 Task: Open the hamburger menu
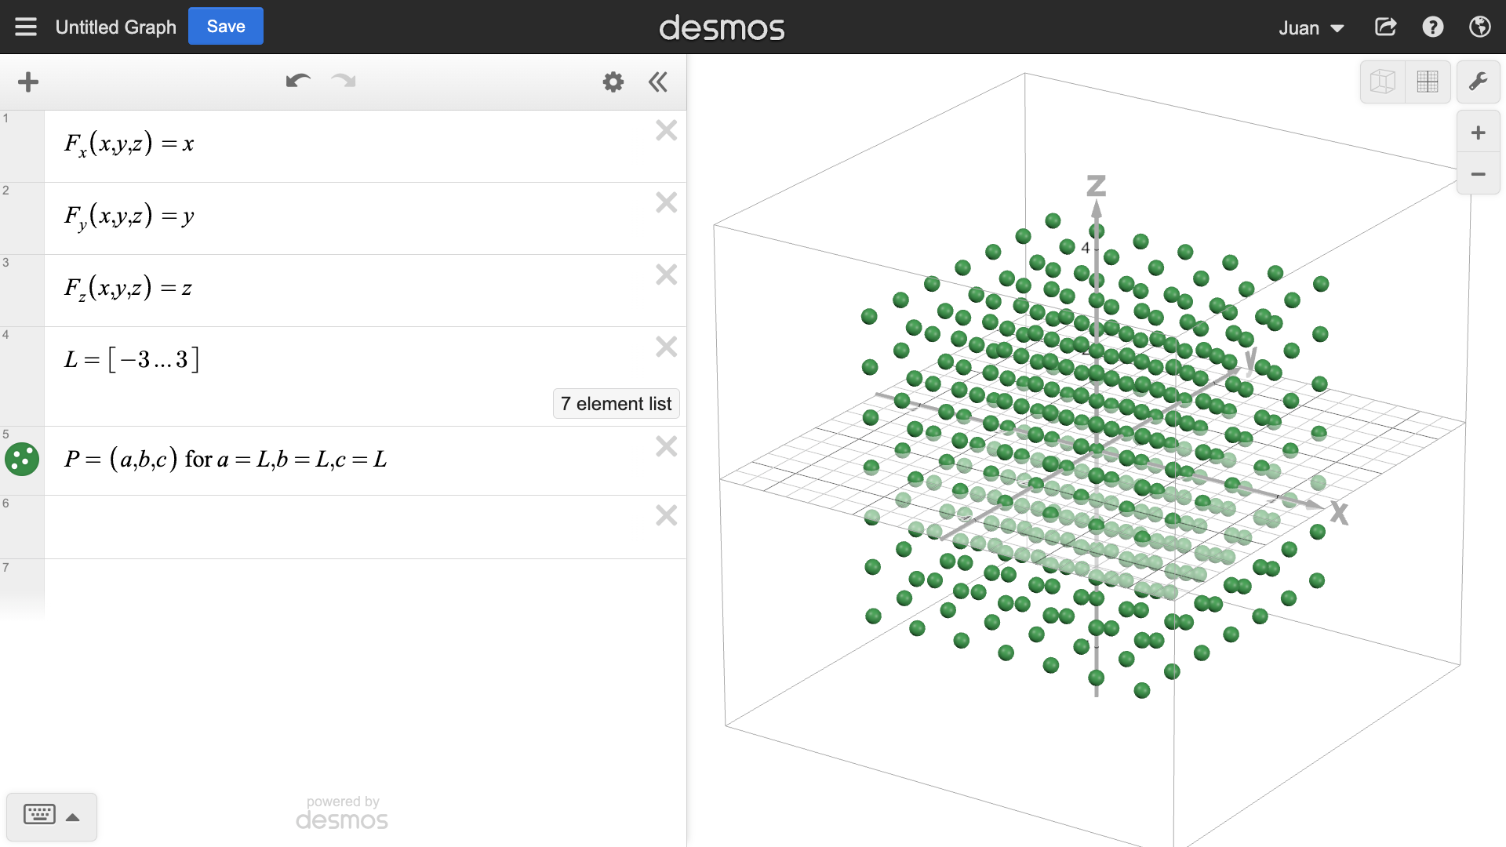[x=26, y=27]
